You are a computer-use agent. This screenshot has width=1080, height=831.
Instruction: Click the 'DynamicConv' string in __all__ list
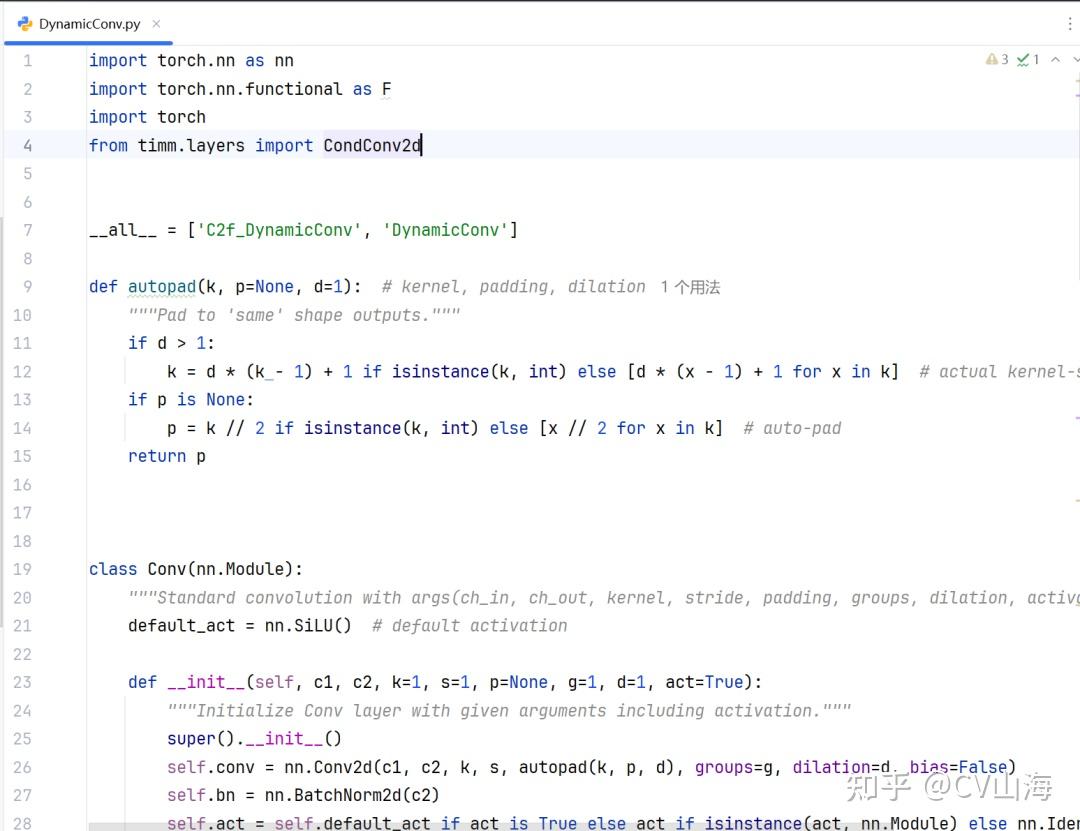(x=445, y=230)
